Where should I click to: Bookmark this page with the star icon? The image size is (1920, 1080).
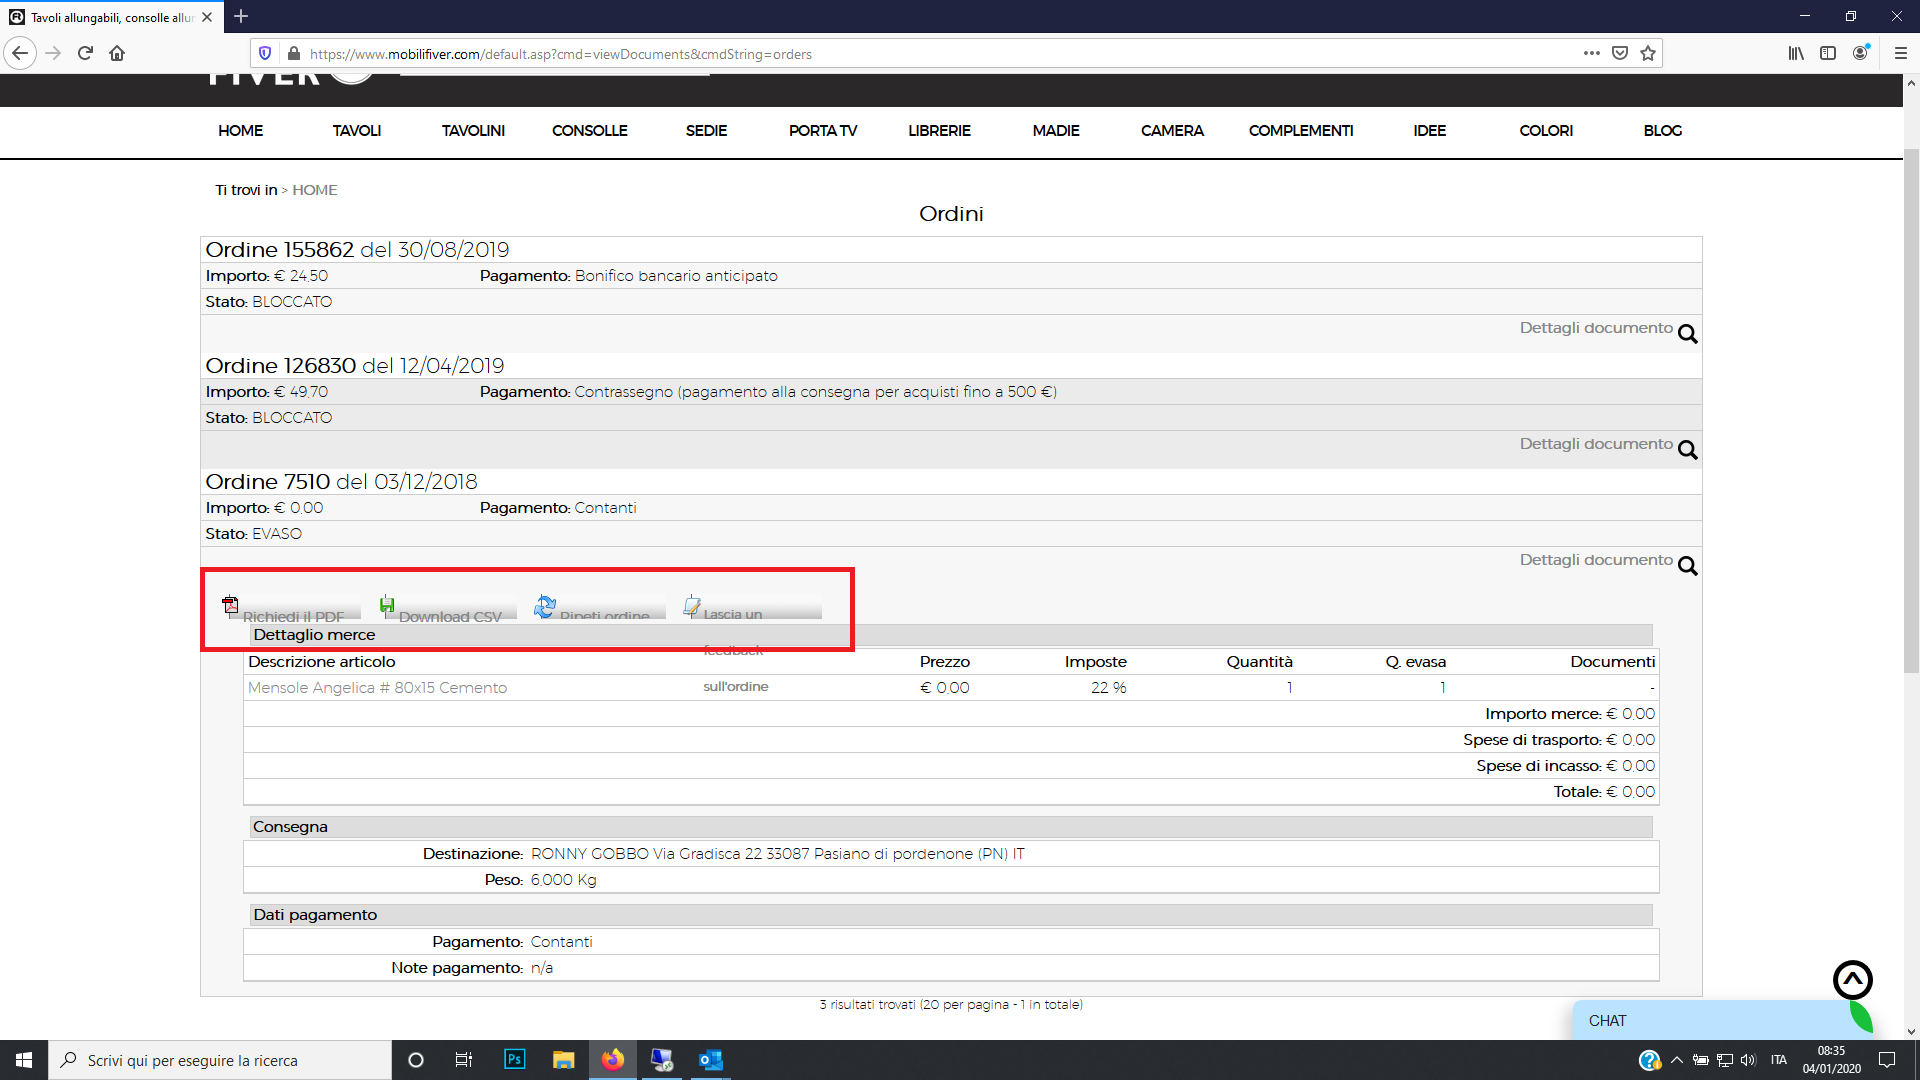(x=1648, y=54)
